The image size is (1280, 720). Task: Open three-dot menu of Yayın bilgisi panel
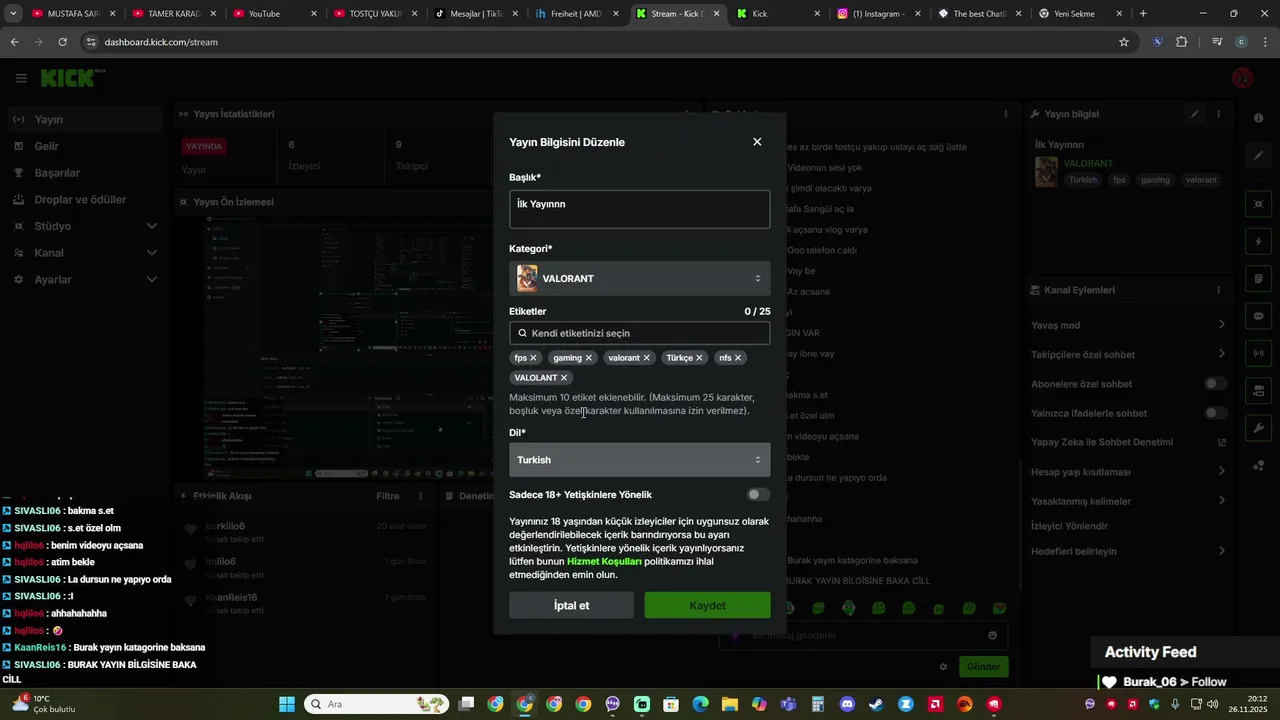pos(1218,114)
